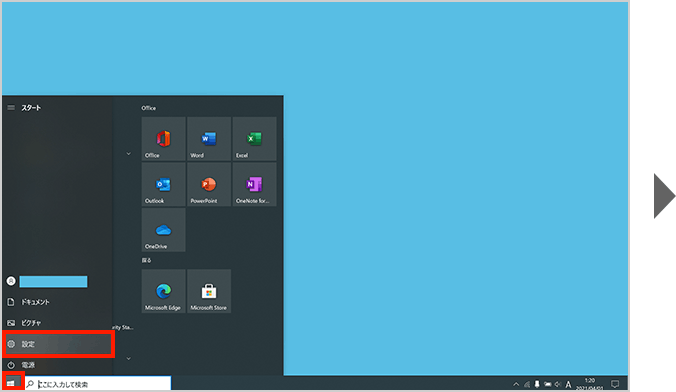This screenshot has width=676, height=392.
Task: Open Documents (ドキュメント) folder
Action: point(58,302)
